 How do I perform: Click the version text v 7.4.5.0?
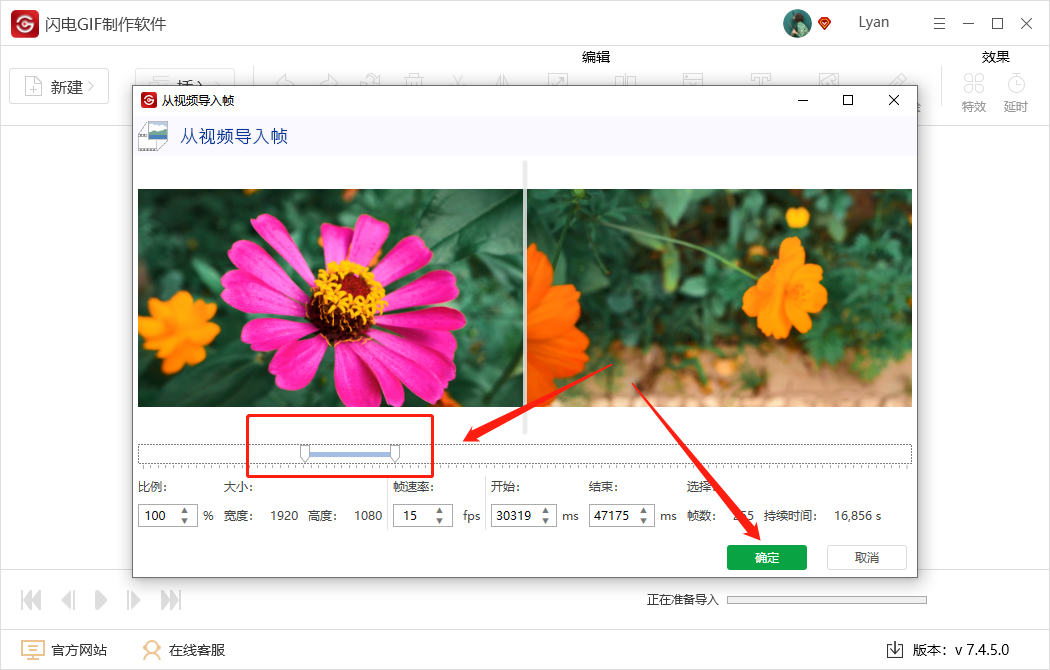[982, 650]
